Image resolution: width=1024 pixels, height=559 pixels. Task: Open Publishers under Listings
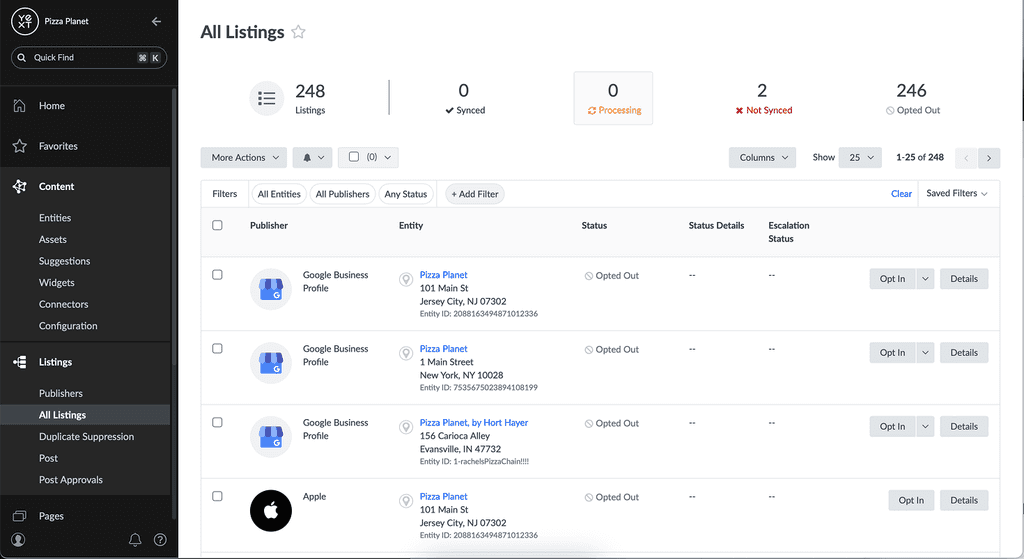point(61,393)
